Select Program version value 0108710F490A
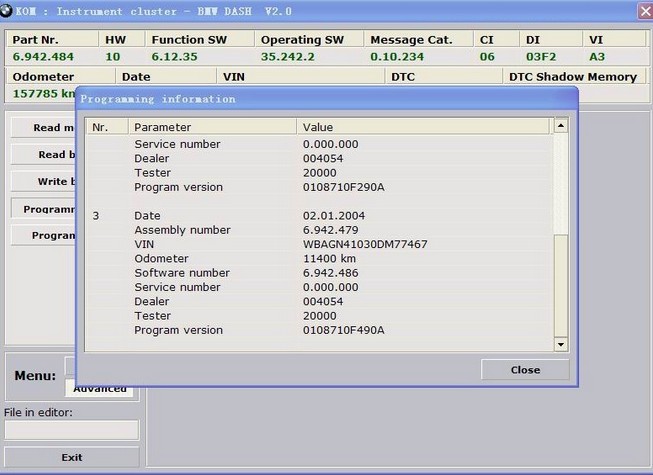 (x=343, y=330)
